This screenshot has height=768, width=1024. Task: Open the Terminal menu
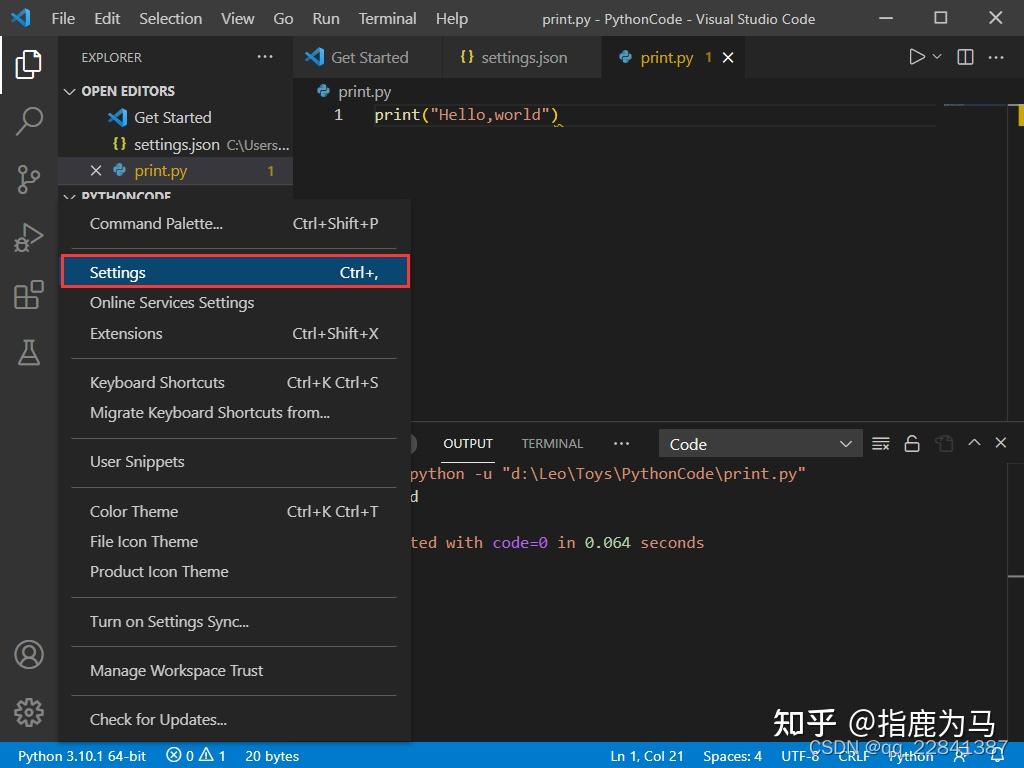[386, 18]
